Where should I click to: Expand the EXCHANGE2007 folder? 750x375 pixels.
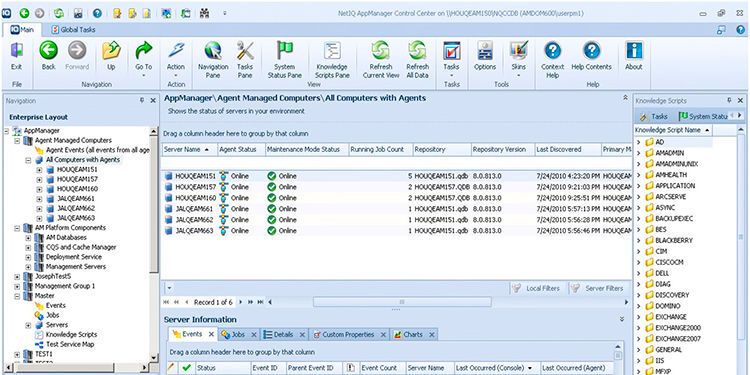pyautogui.click(x=638, y=339)
